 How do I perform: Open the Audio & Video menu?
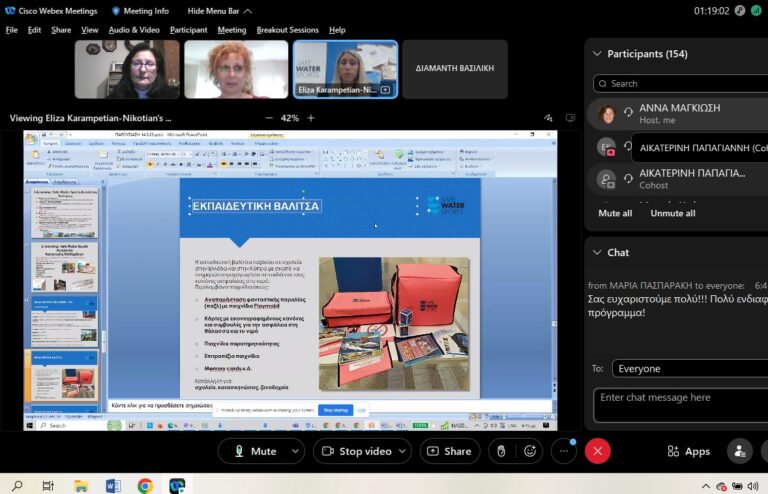point(134,30)
